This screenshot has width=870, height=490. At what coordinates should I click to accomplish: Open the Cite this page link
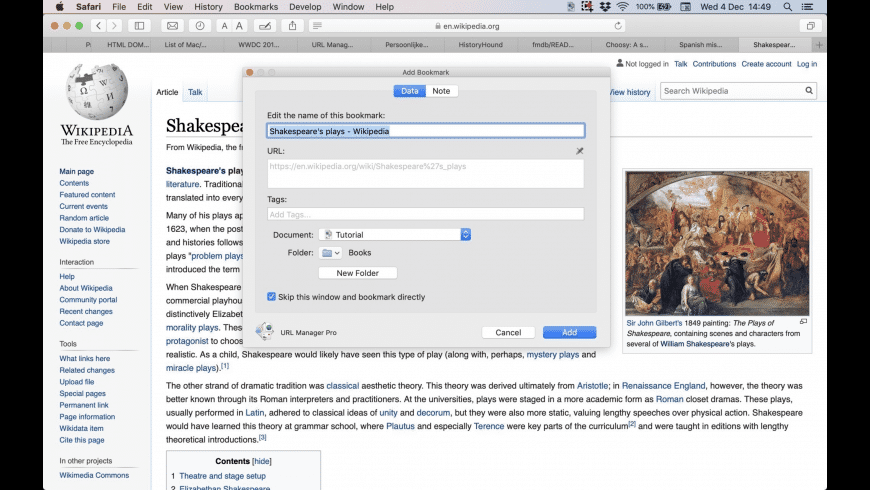click(x=82, y=440)
